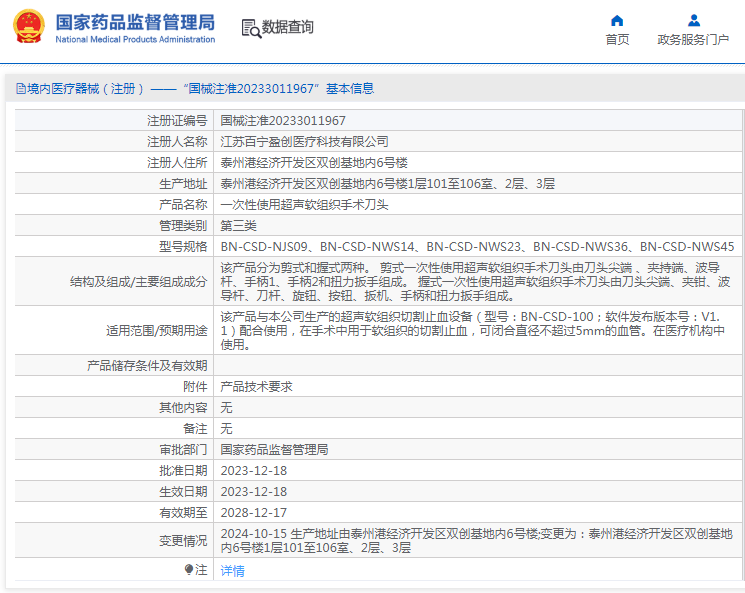Click the 注册人住所 row label
The height and width of the screenshot is (593, 745).
177,163
